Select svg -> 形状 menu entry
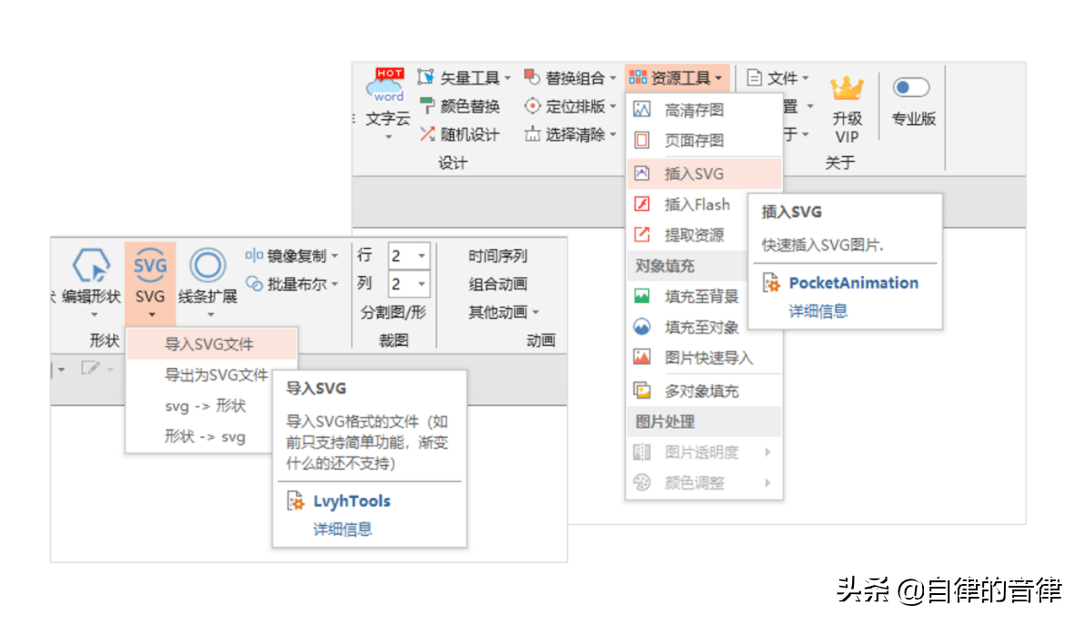Image resolution: width=1080 pixels, height=622 pixels. pyautogui.click(x=200, y=406)
